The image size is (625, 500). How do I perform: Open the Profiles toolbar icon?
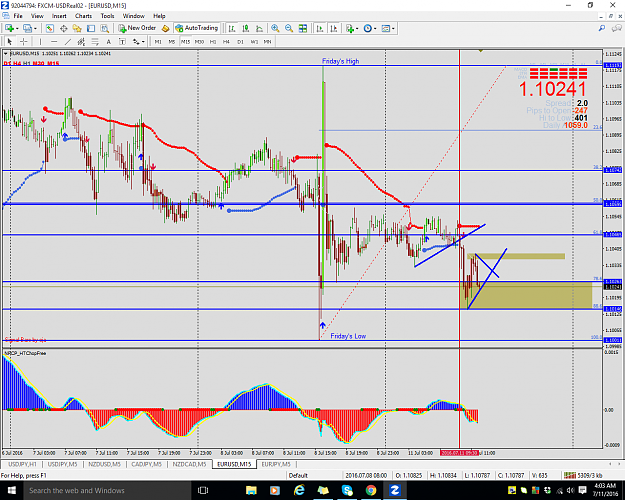click(27, 28)
